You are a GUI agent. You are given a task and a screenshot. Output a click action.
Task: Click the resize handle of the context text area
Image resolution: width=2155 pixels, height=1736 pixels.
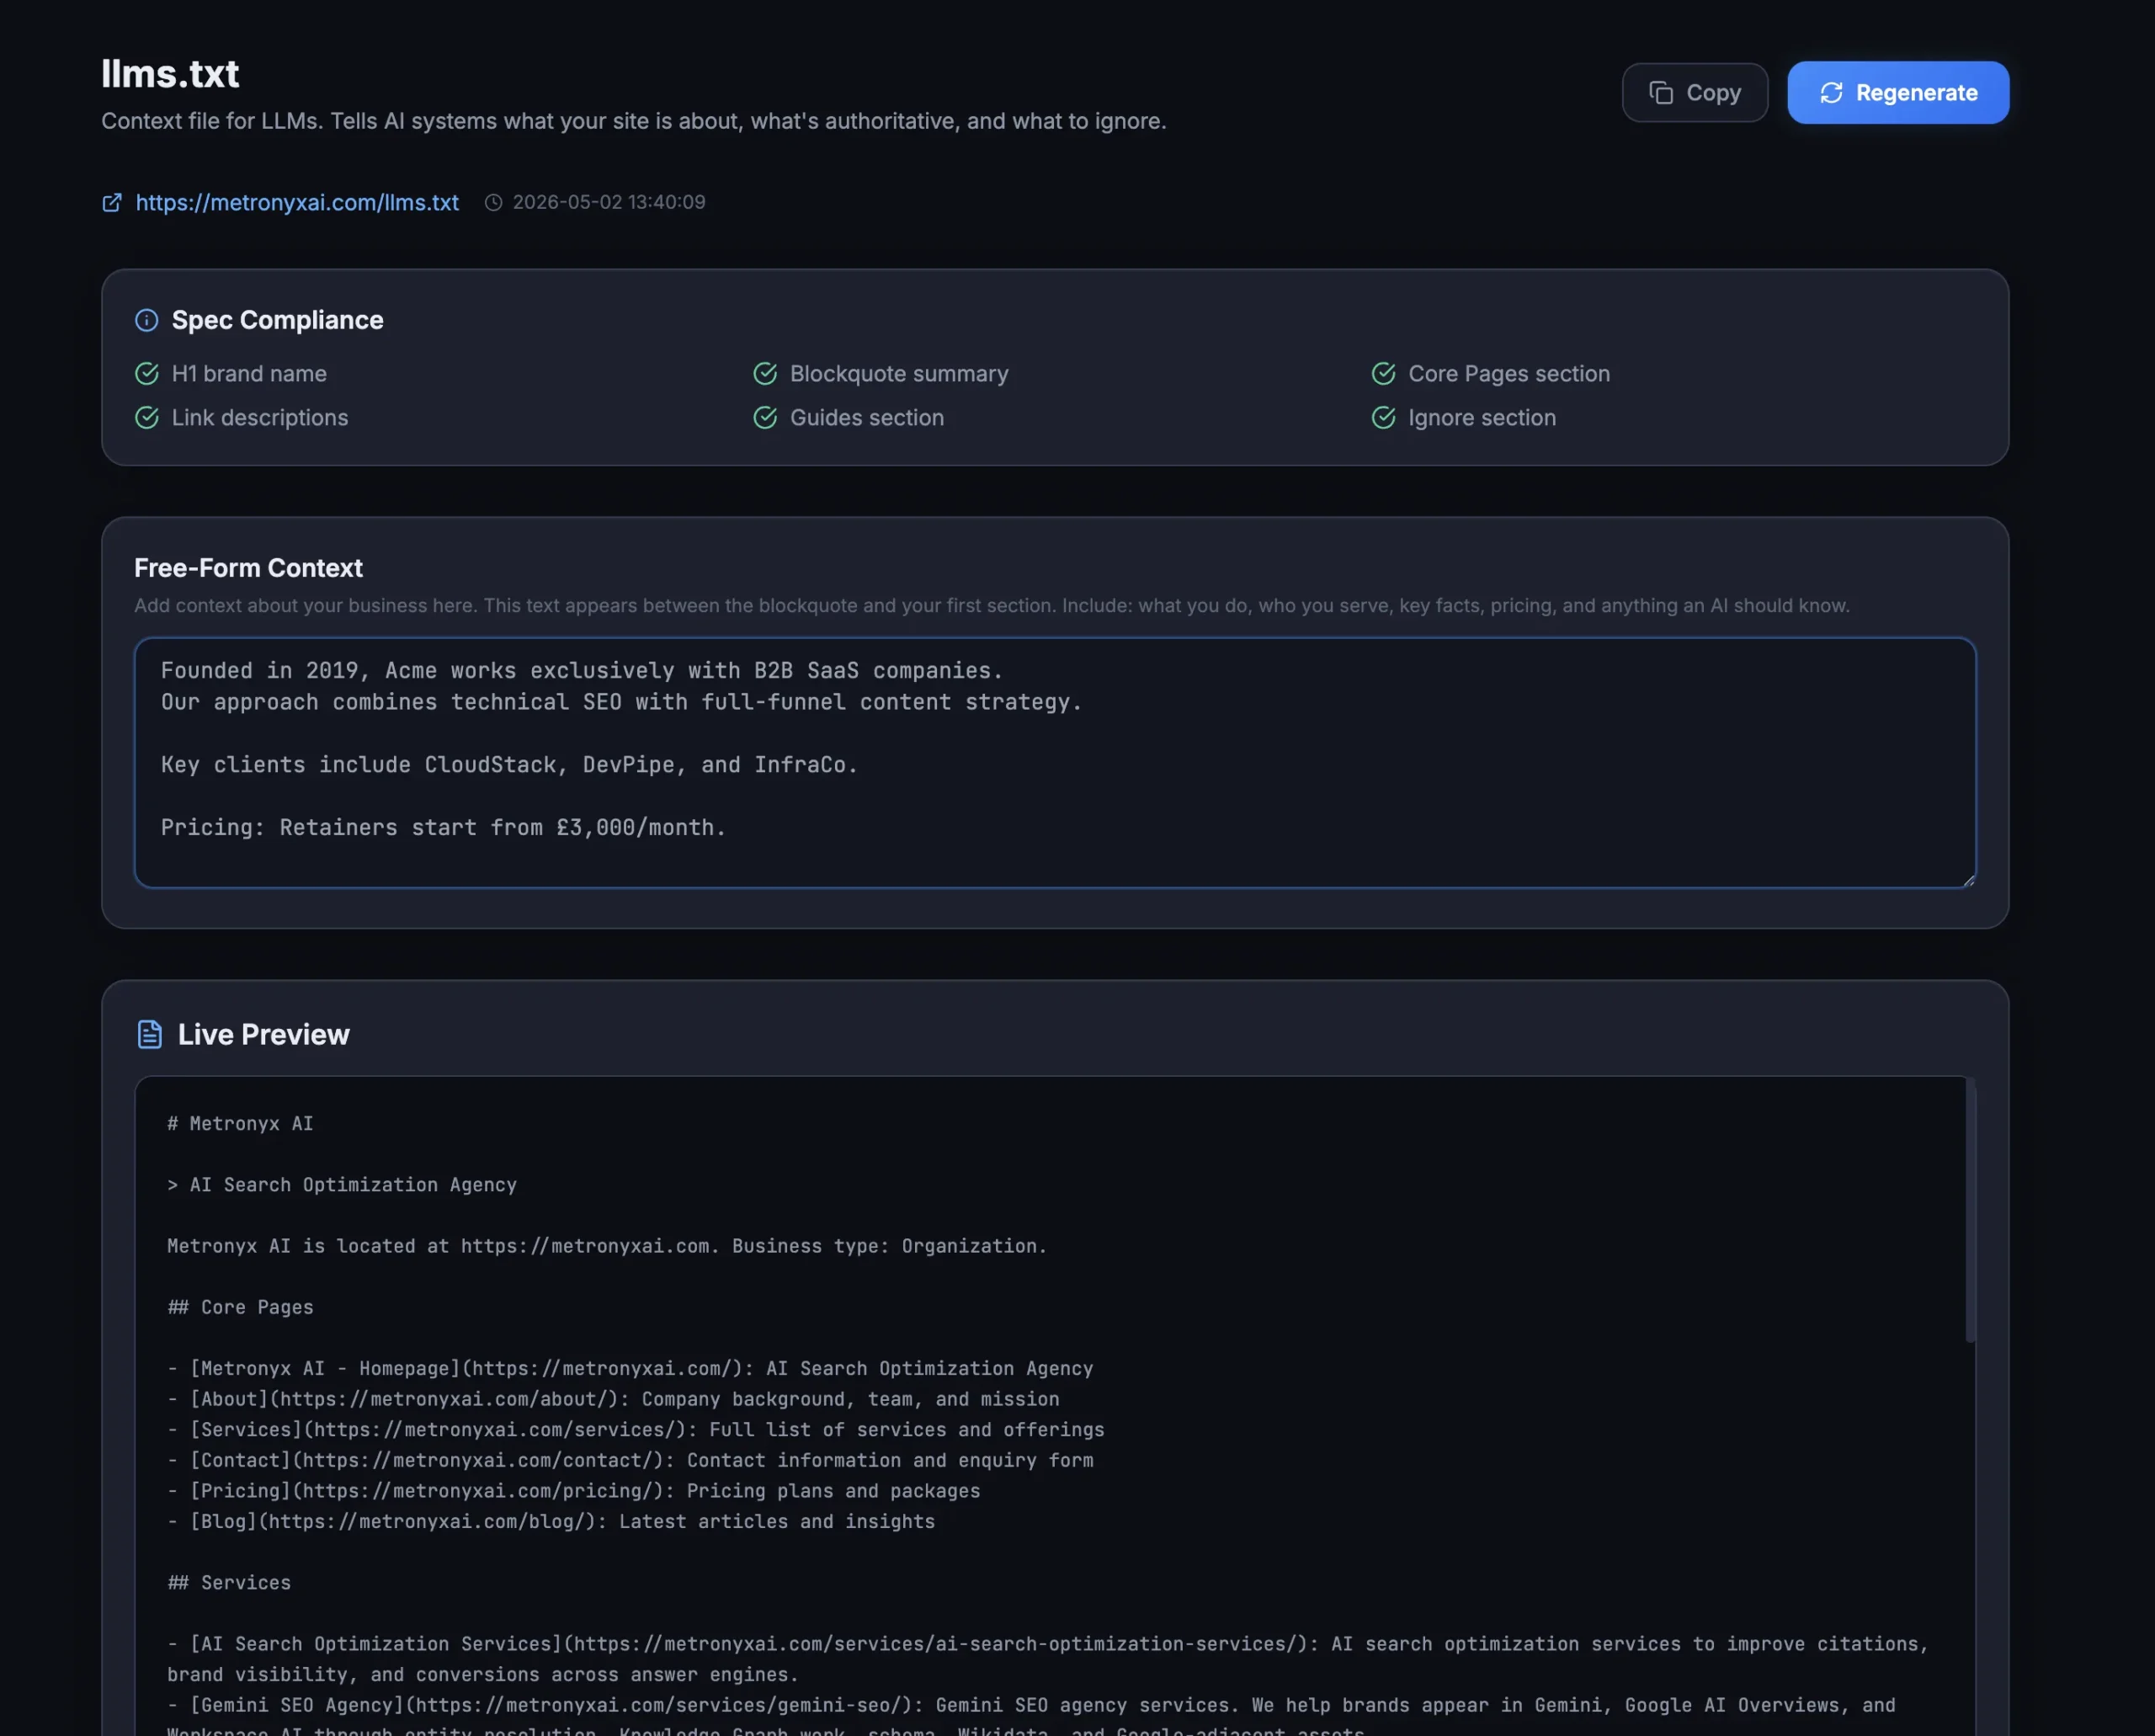click(x=1968, y=880)
